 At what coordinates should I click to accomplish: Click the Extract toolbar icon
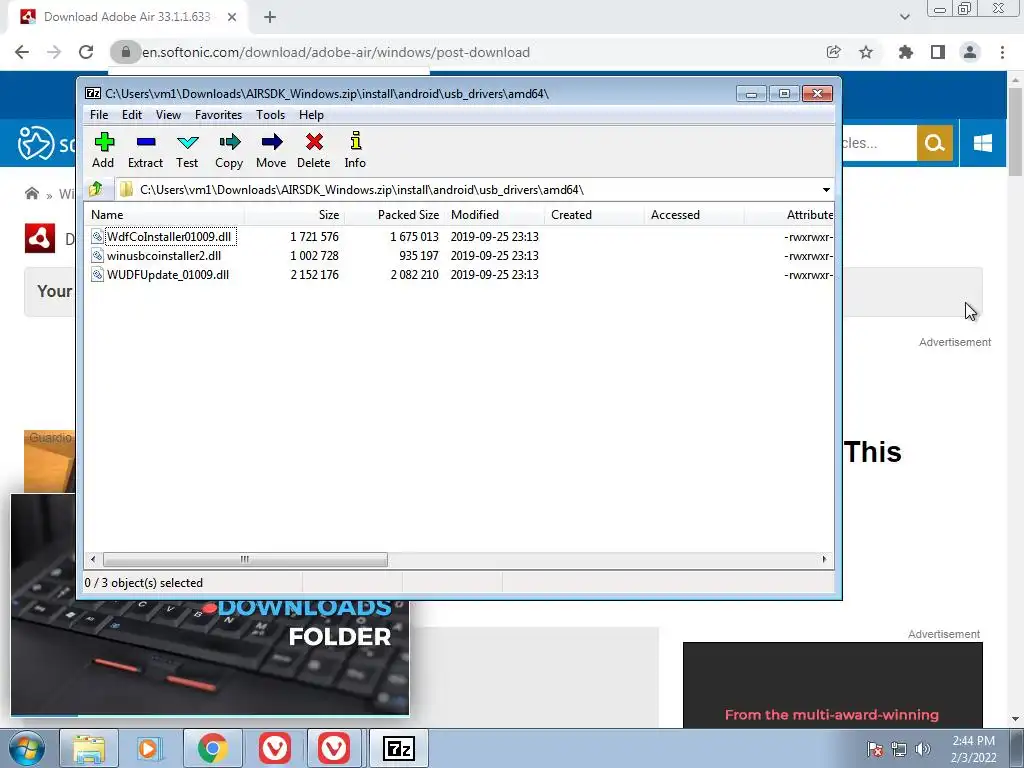click(145, 150)
